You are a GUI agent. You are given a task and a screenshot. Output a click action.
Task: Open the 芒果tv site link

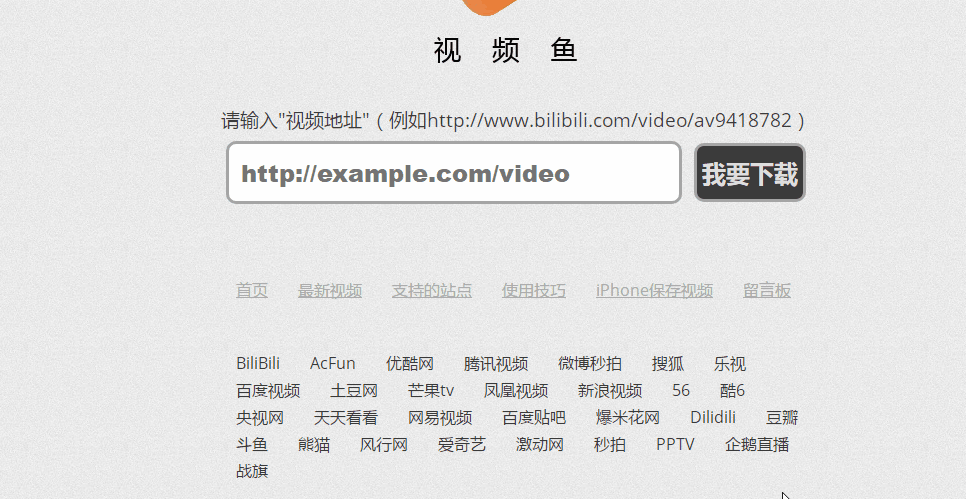click(x=431, y=391)
